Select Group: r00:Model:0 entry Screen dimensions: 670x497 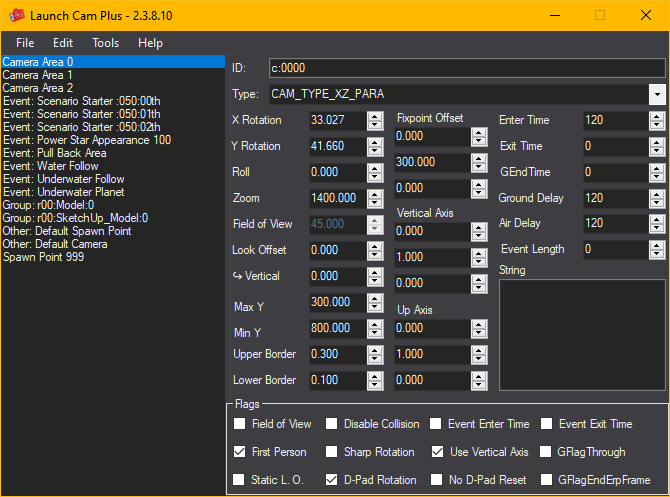coord(113,205)
